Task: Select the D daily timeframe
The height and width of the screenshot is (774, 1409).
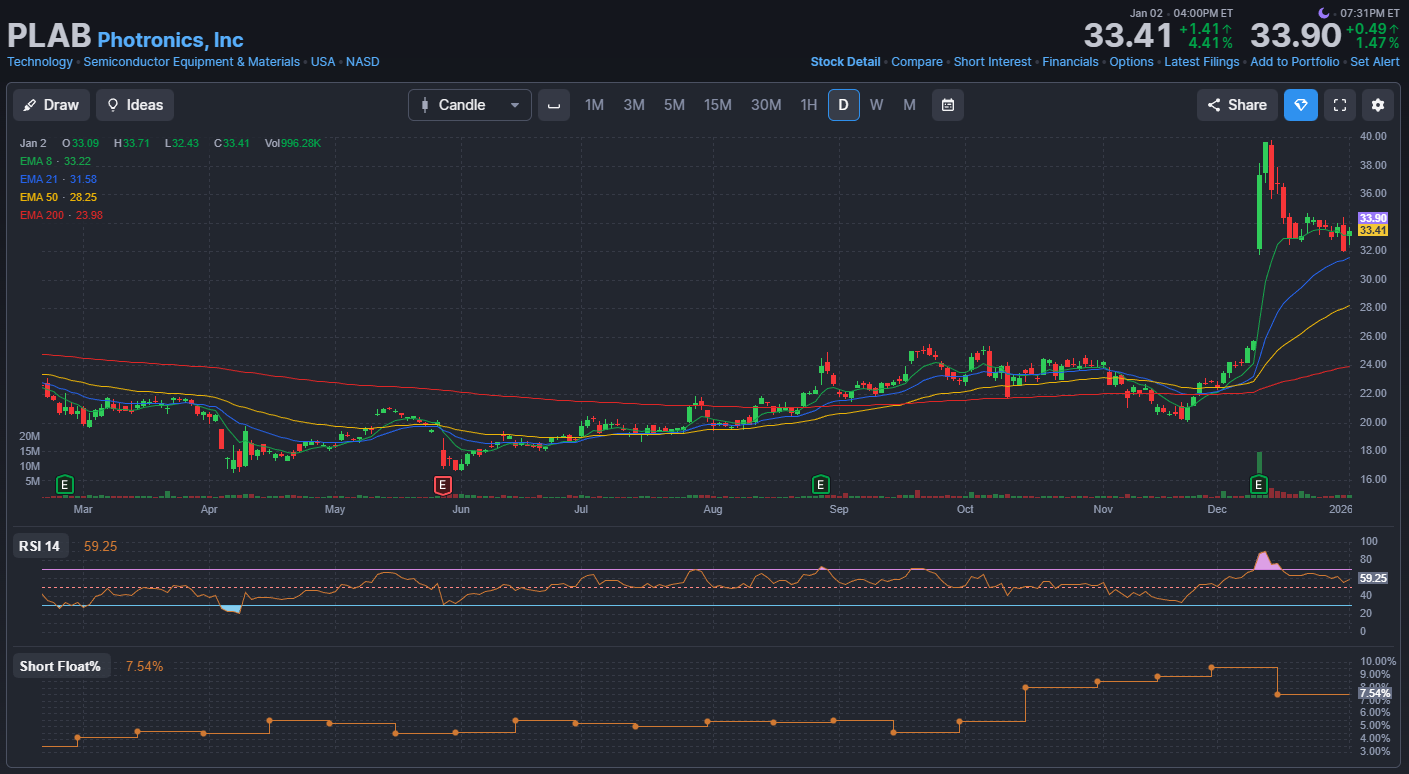Action: [843, 105]
